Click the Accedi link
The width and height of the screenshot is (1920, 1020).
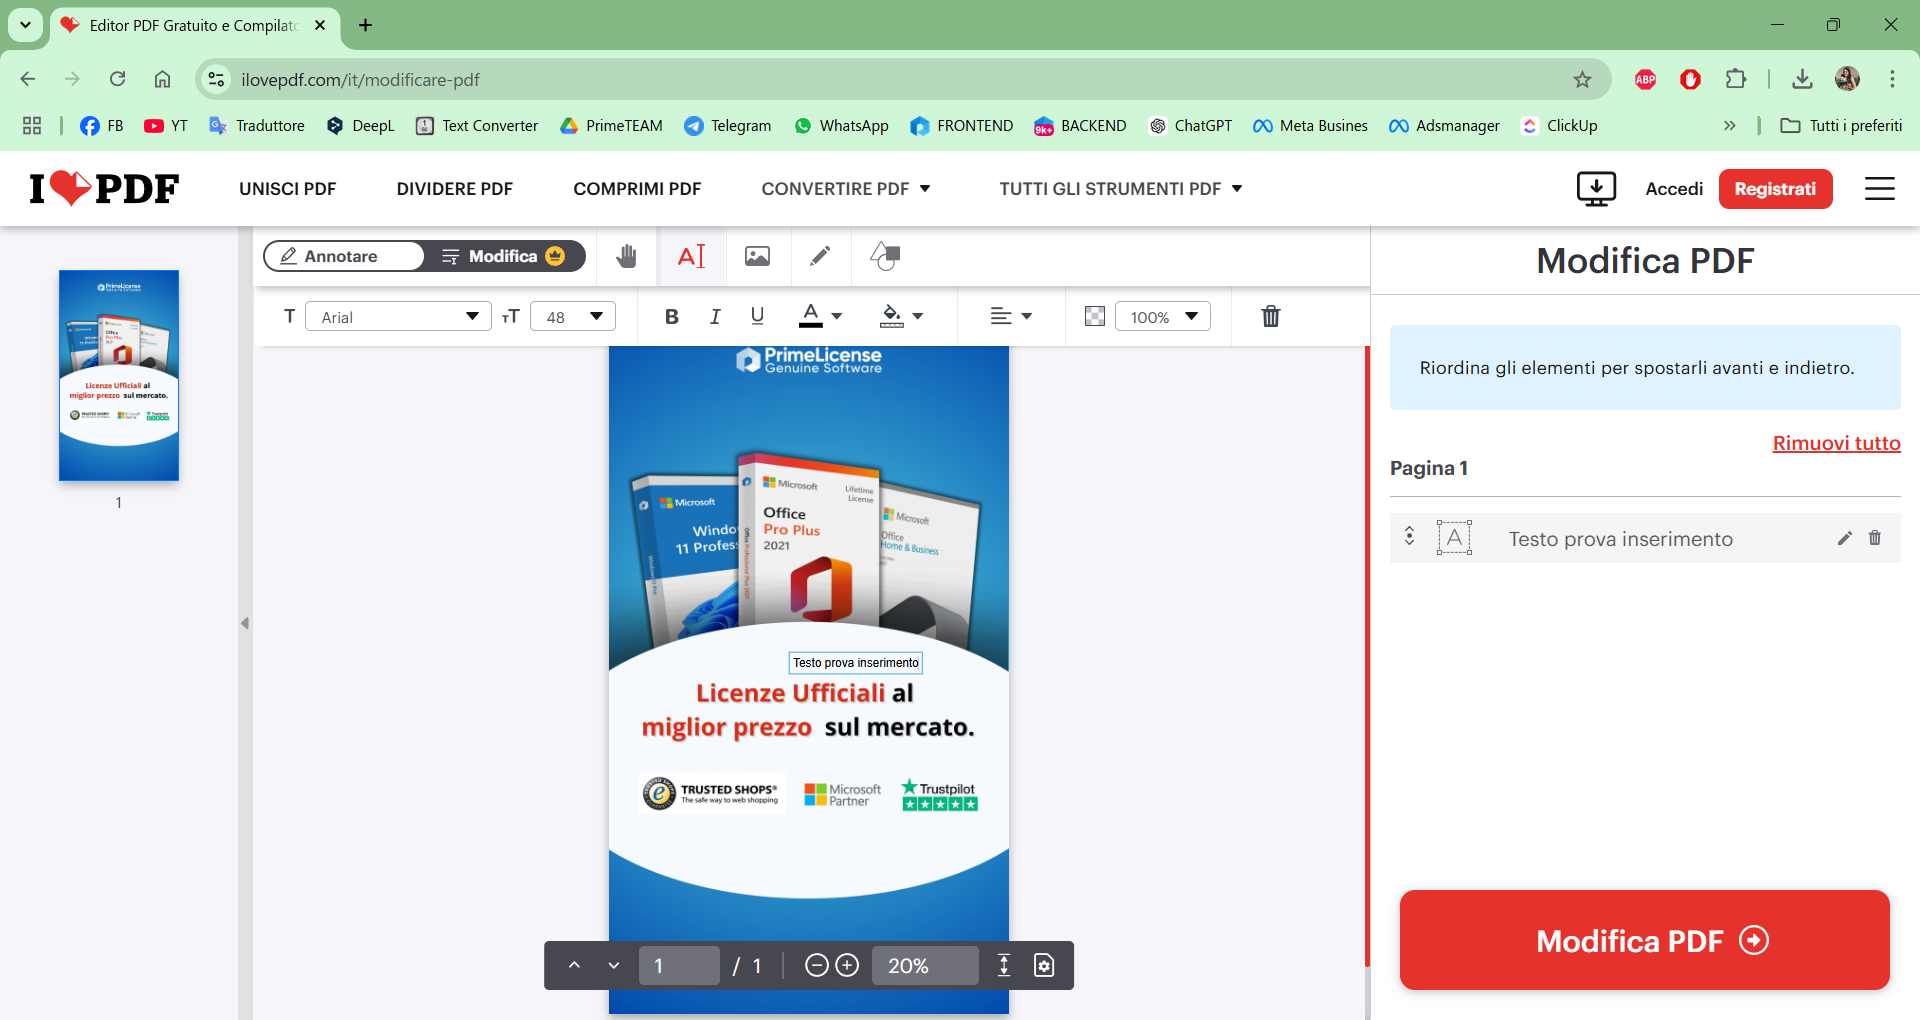(x=1674, y=188)
